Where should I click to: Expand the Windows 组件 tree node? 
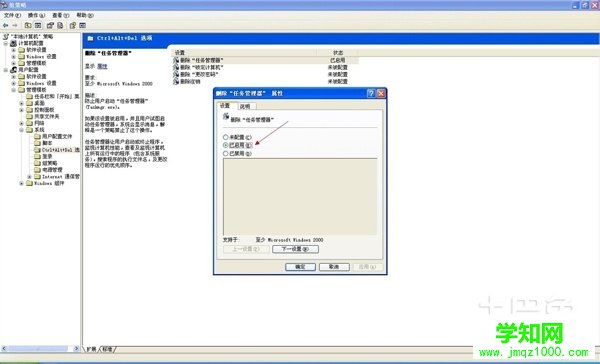point(21,183)
